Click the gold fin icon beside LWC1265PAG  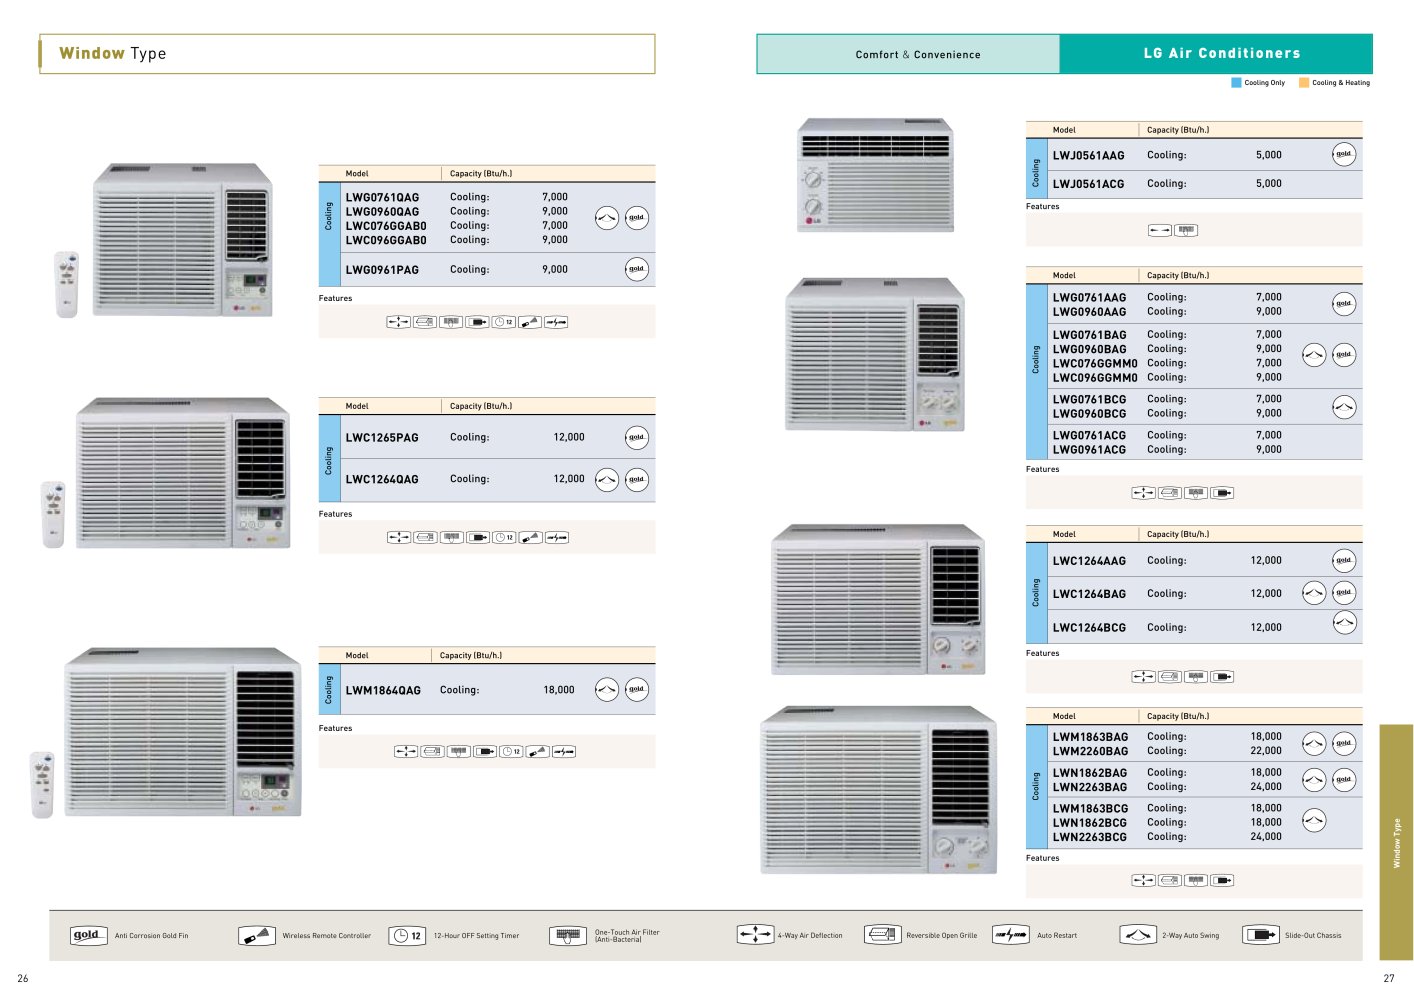637,438
